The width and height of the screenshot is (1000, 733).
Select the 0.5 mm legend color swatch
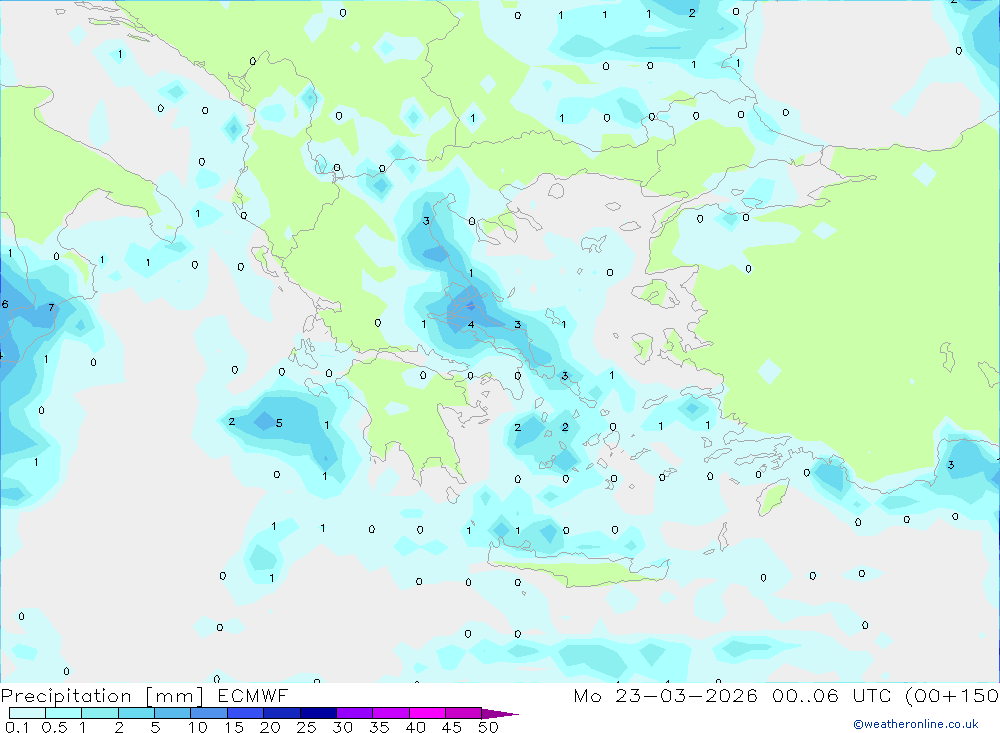(64, 713)
